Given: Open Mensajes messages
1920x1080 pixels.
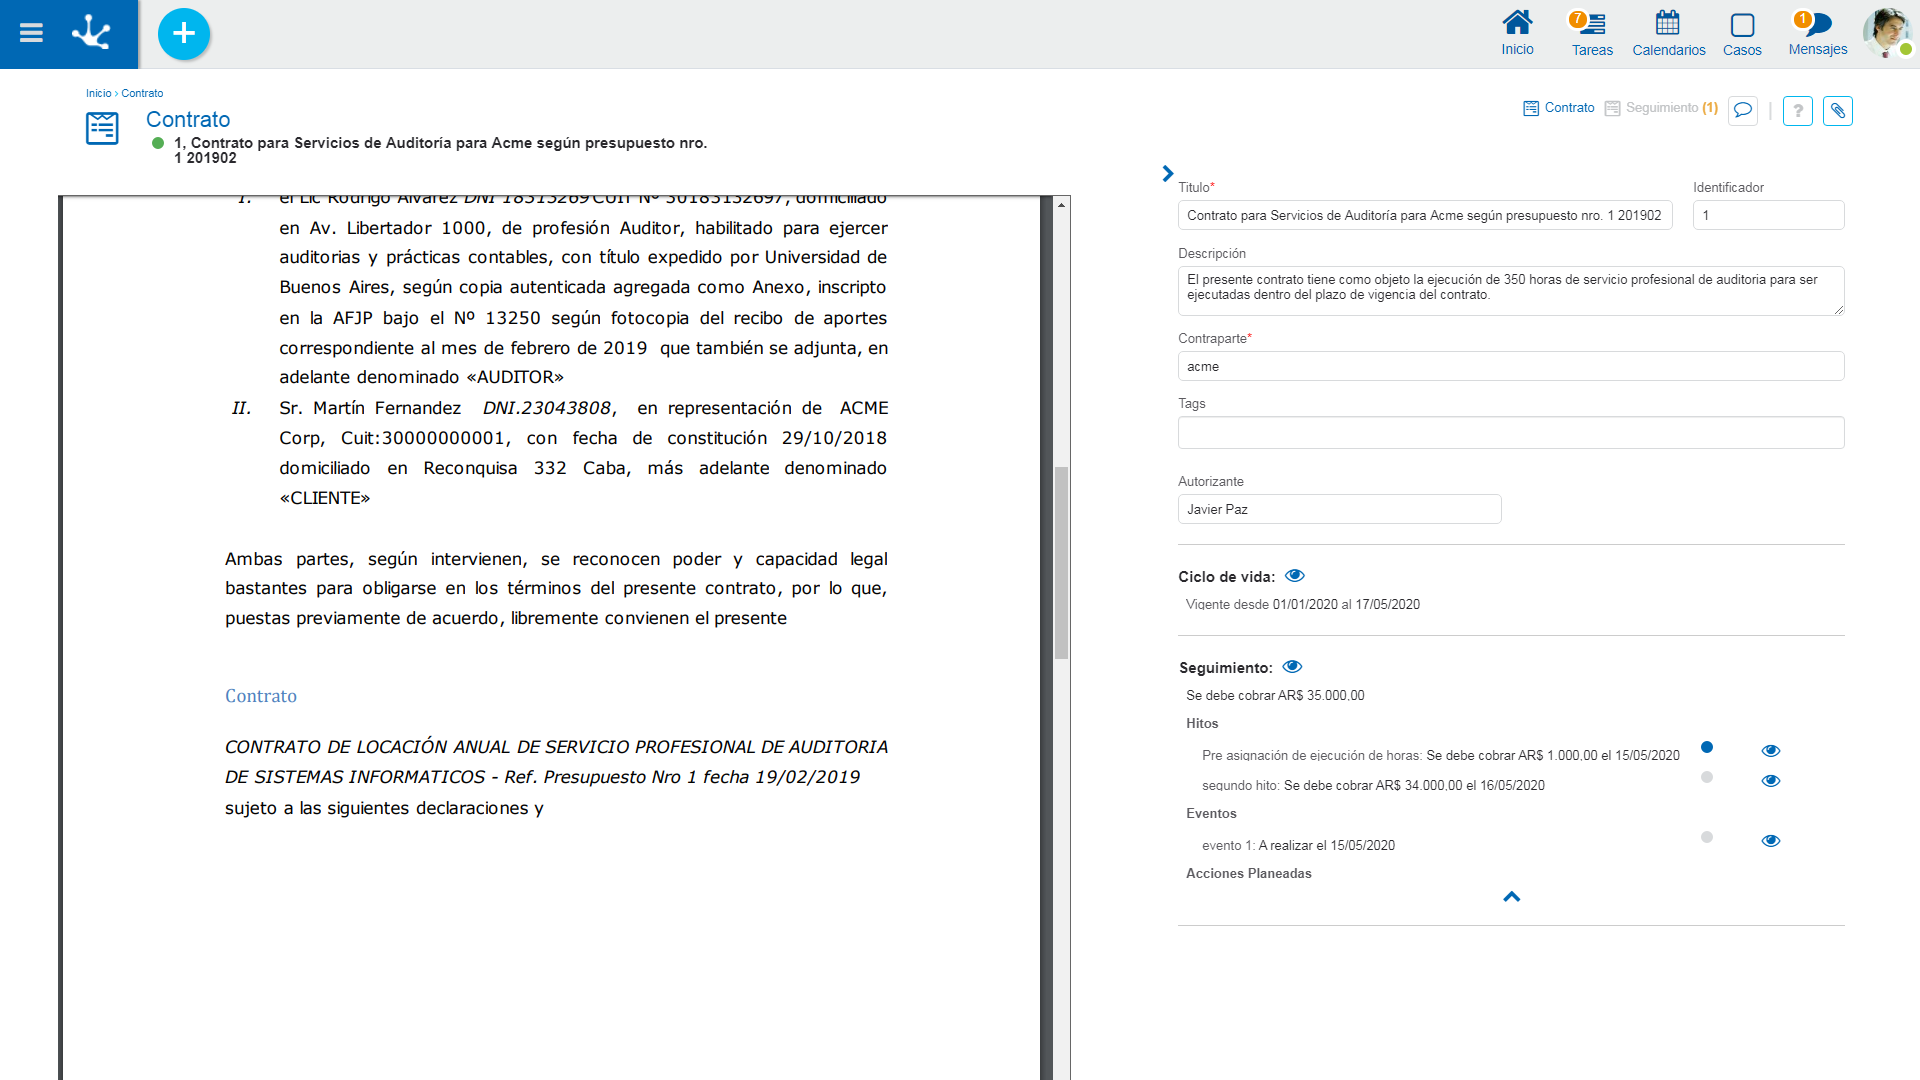Looking at the screenshot, I should 1817,33.
